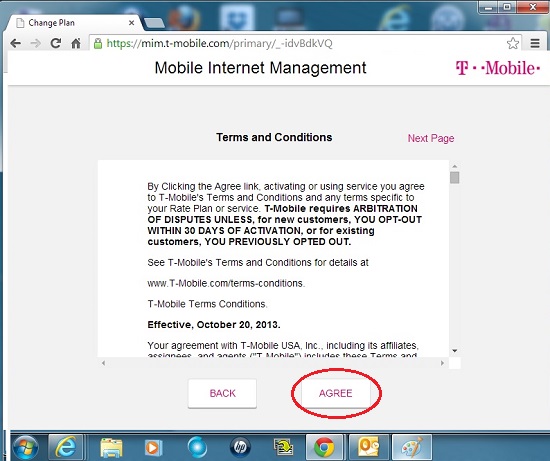Image resolution: width=550 pixels, height=461 pixels.
Task: Select the Change Plan tab
Action: (74, 23)
